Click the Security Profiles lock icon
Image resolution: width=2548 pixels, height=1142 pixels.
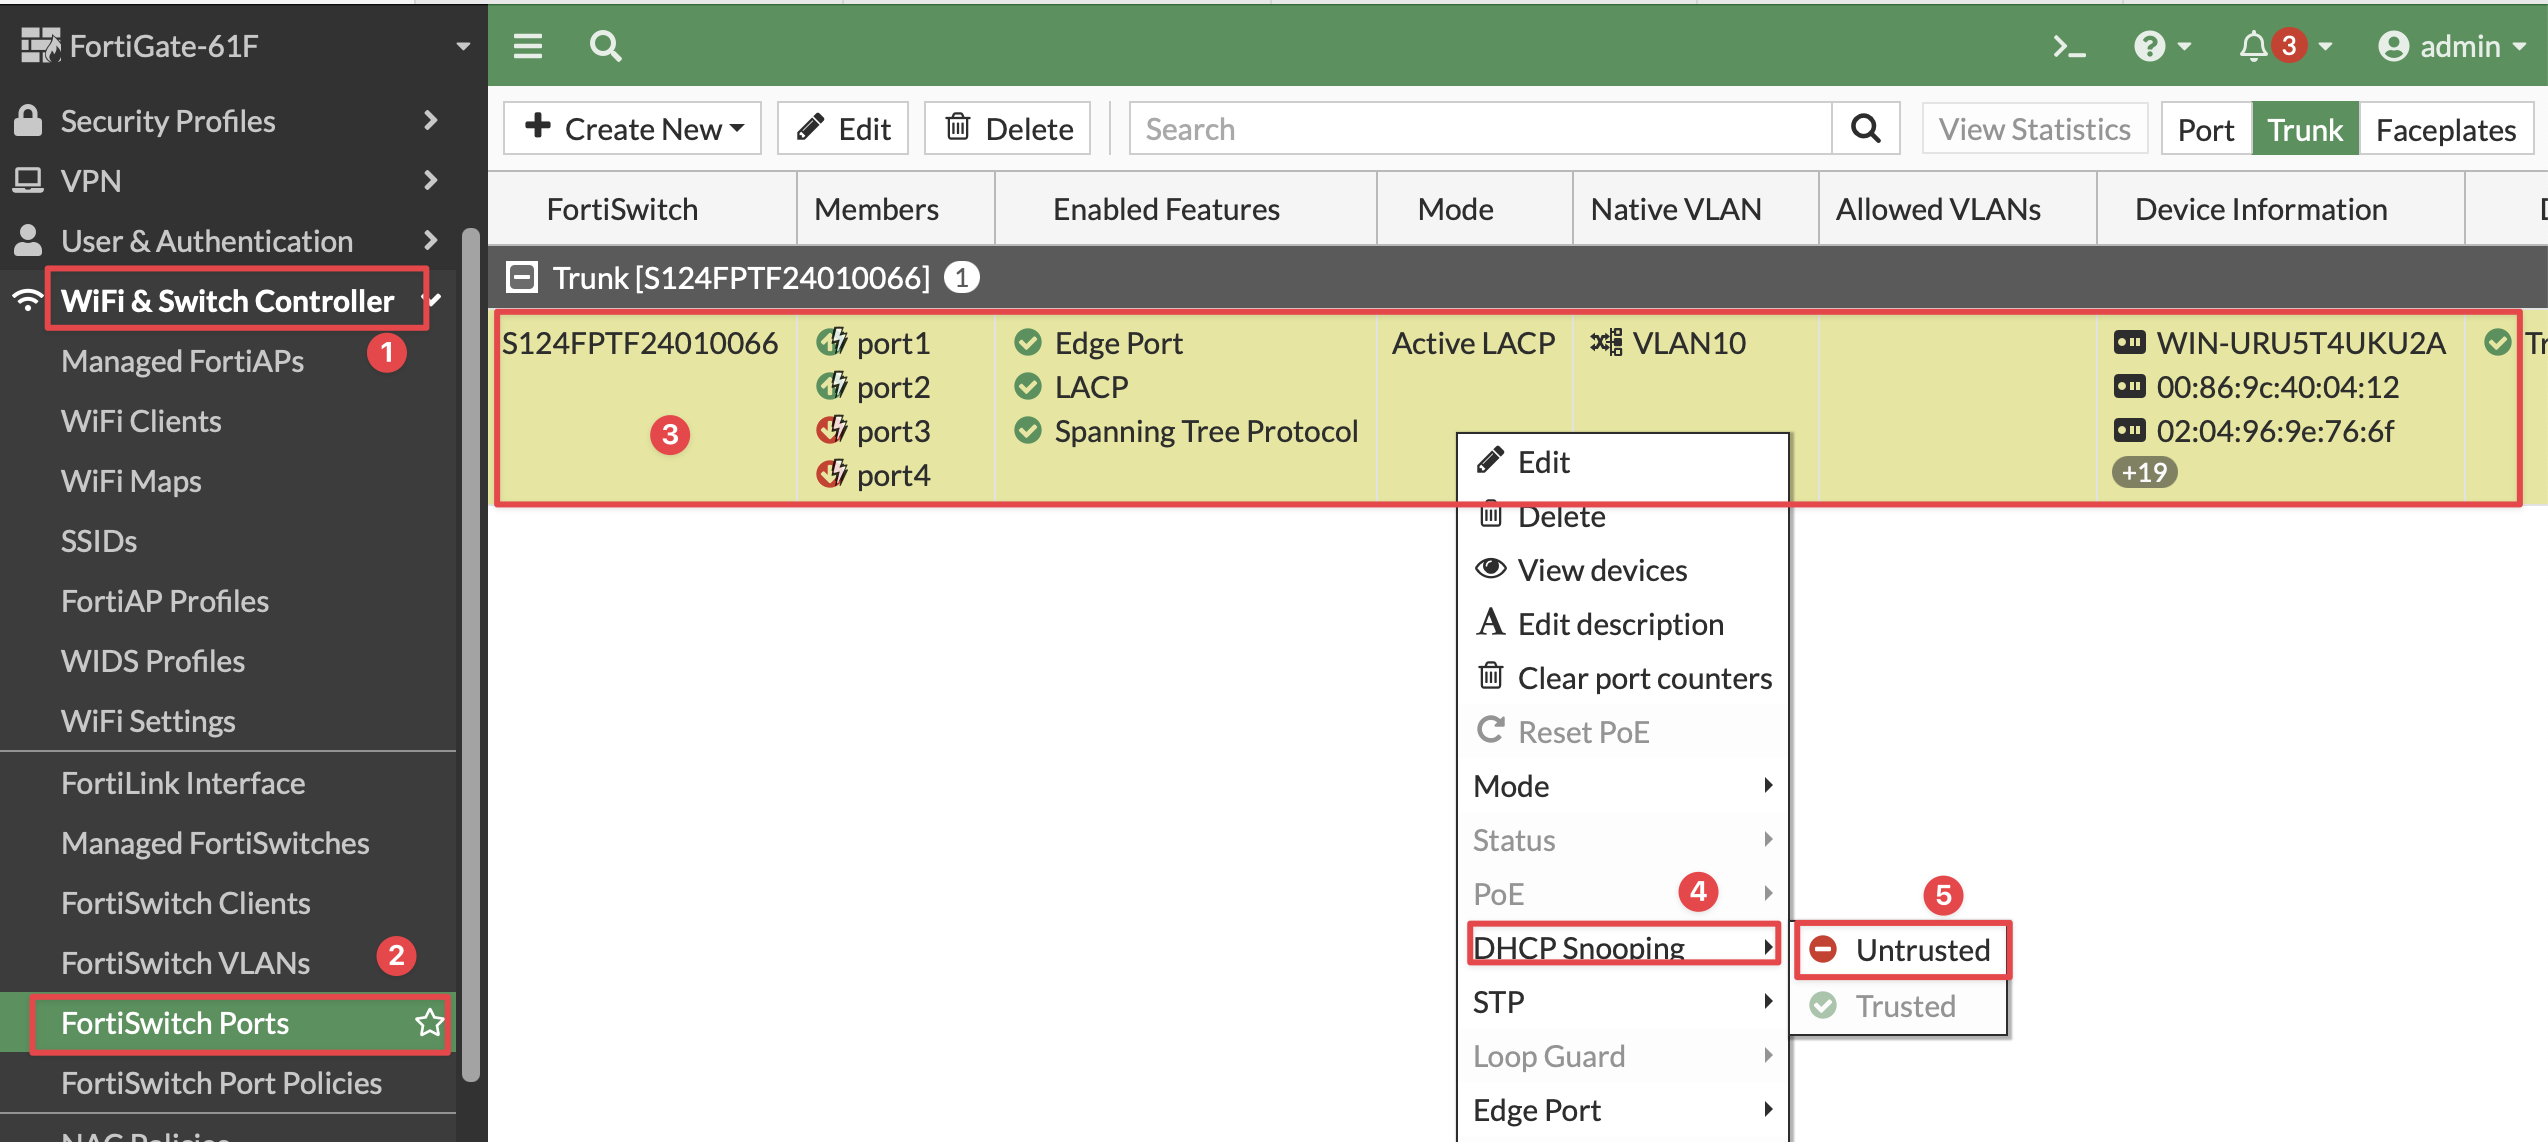click(x=28, y=120)
